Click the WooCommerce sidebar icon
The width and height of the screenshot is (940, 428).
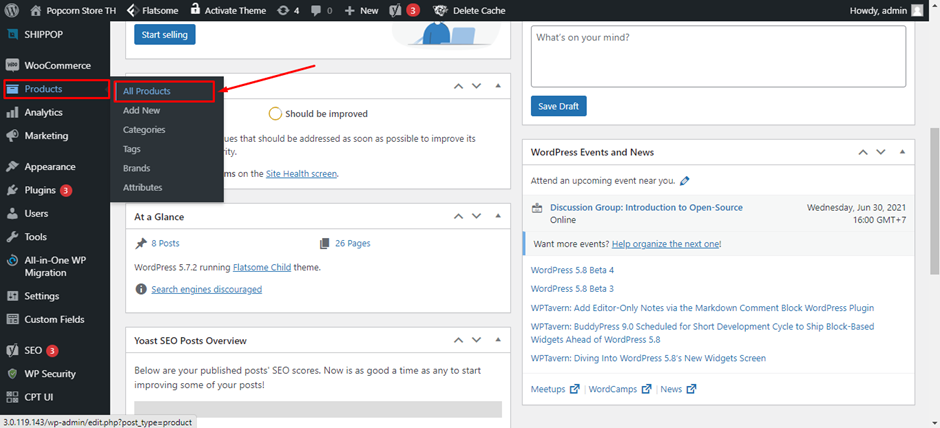(12, 65)
